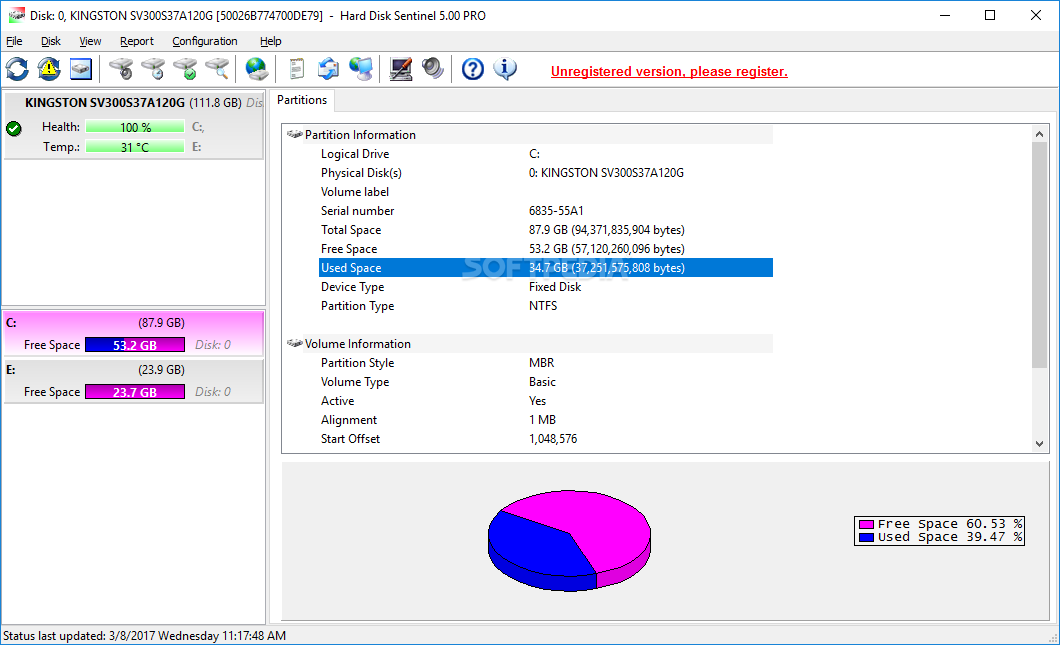
Task: Select the Total Space row
Action: click(x=546, y=230)
